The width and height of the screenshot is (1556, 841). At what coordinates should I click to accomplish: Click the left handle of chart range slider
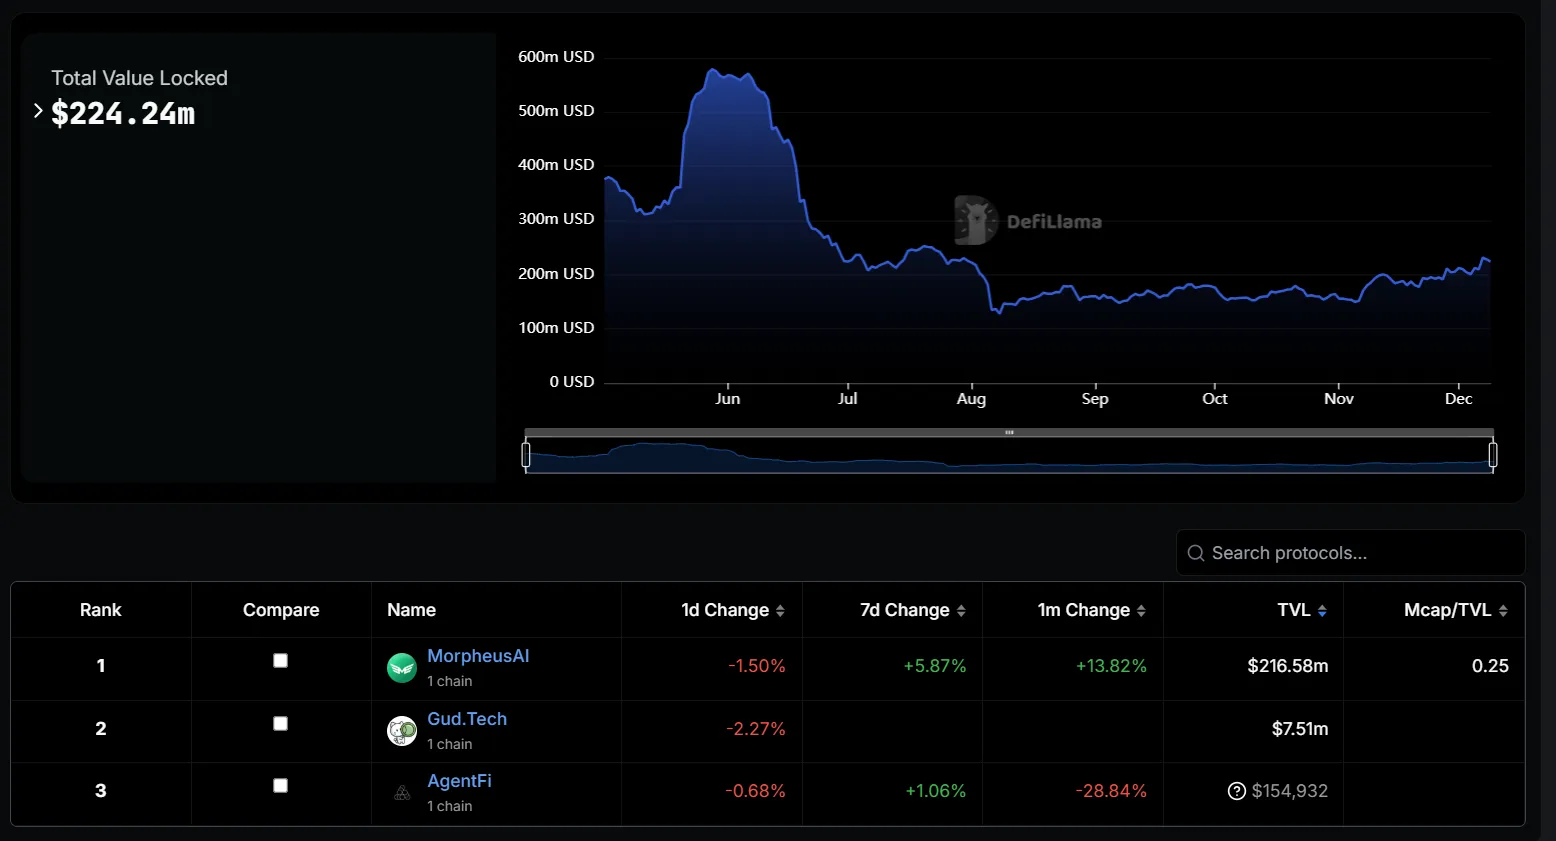point(526,455)
